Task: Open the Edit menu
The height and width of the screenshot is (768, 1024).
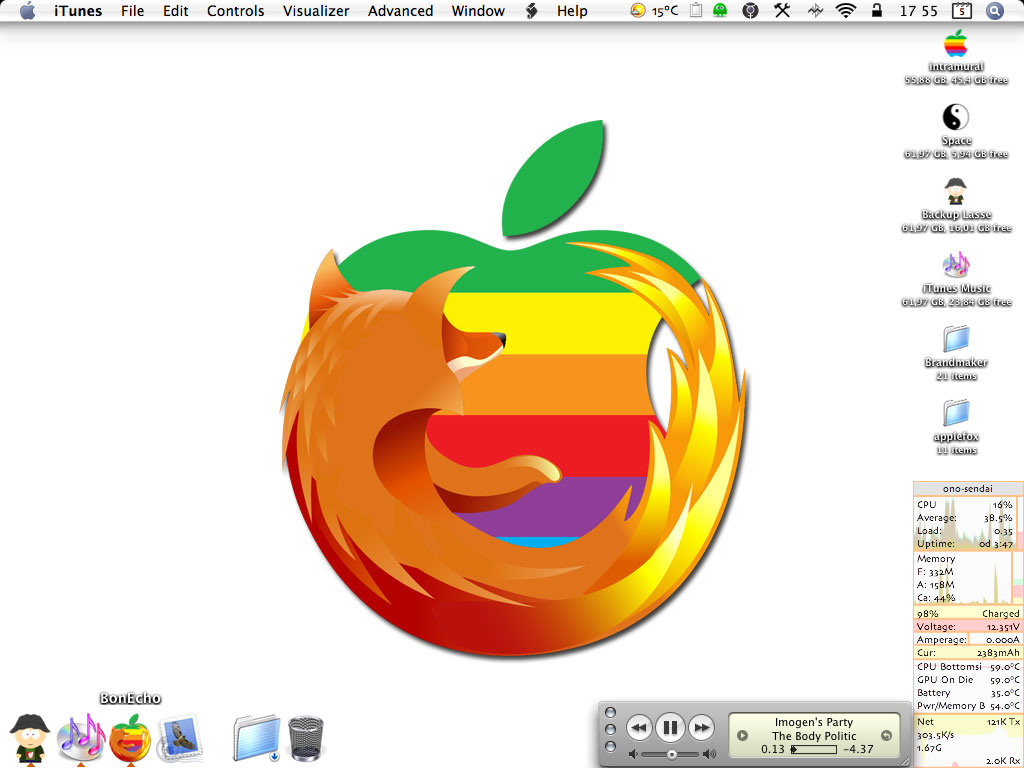Action: click(176, 11)
